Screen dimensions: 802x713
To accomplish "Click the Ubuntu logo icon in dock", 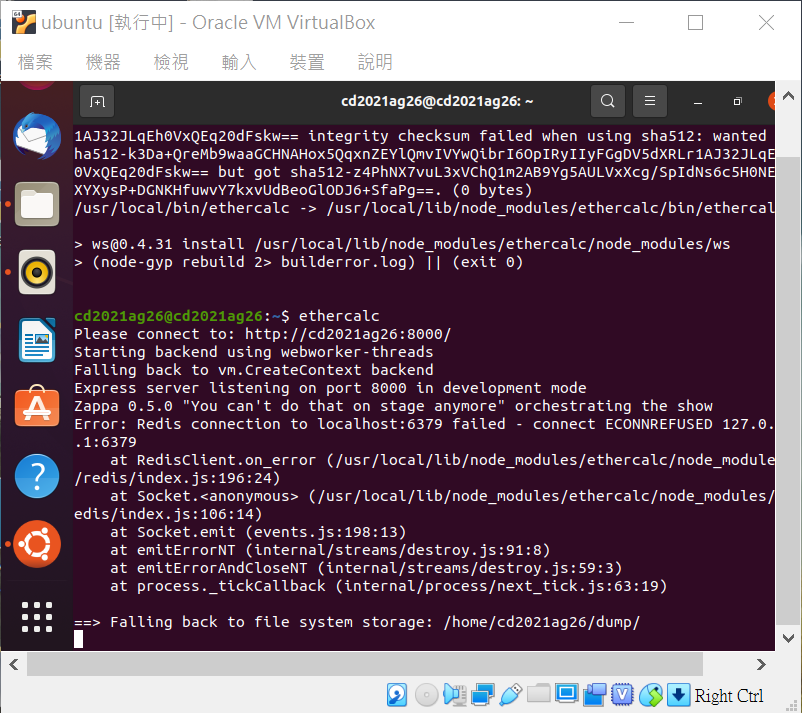I will pyautogui.click(x=37, y=544).
